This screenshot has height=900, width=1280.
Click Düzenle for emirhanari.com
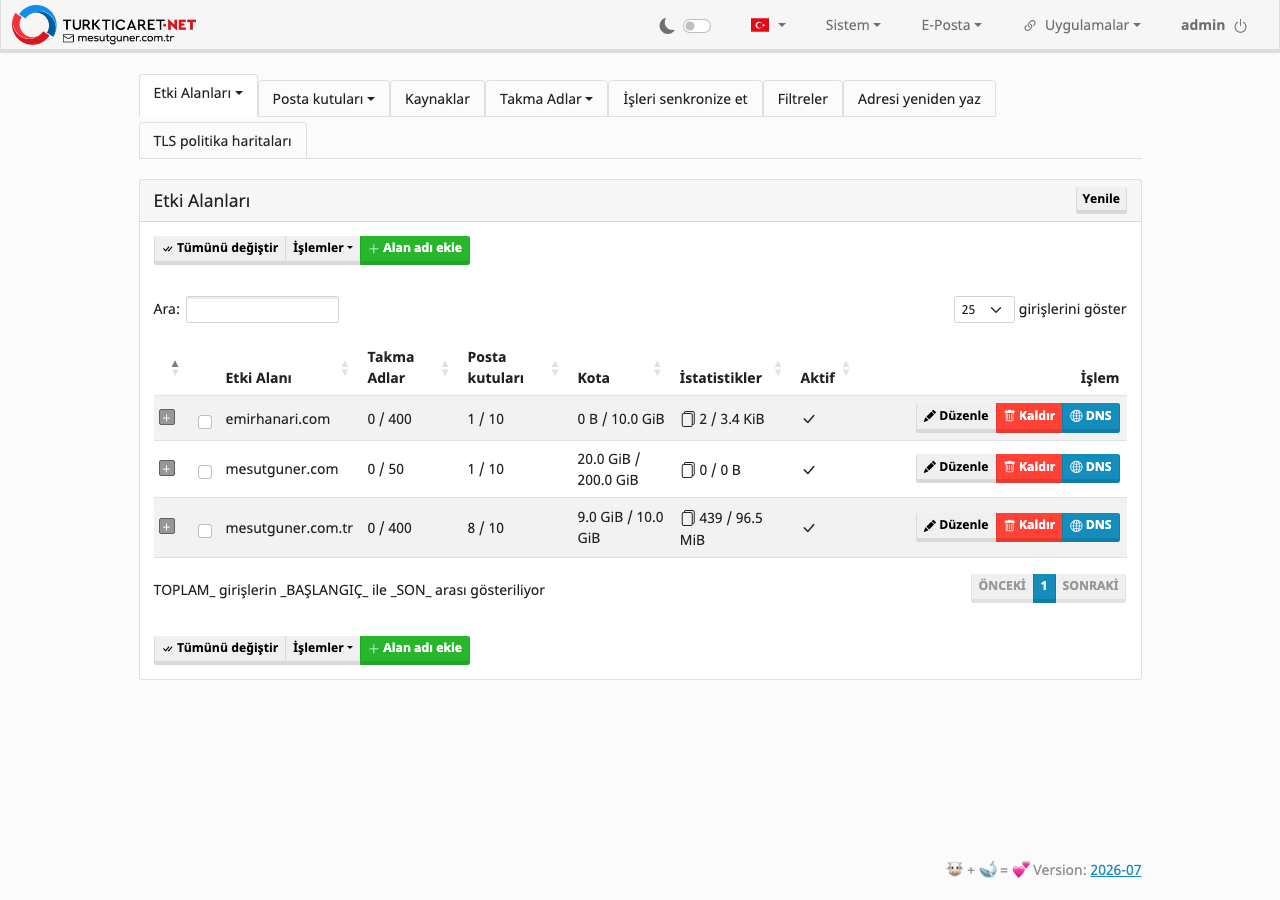956,417
